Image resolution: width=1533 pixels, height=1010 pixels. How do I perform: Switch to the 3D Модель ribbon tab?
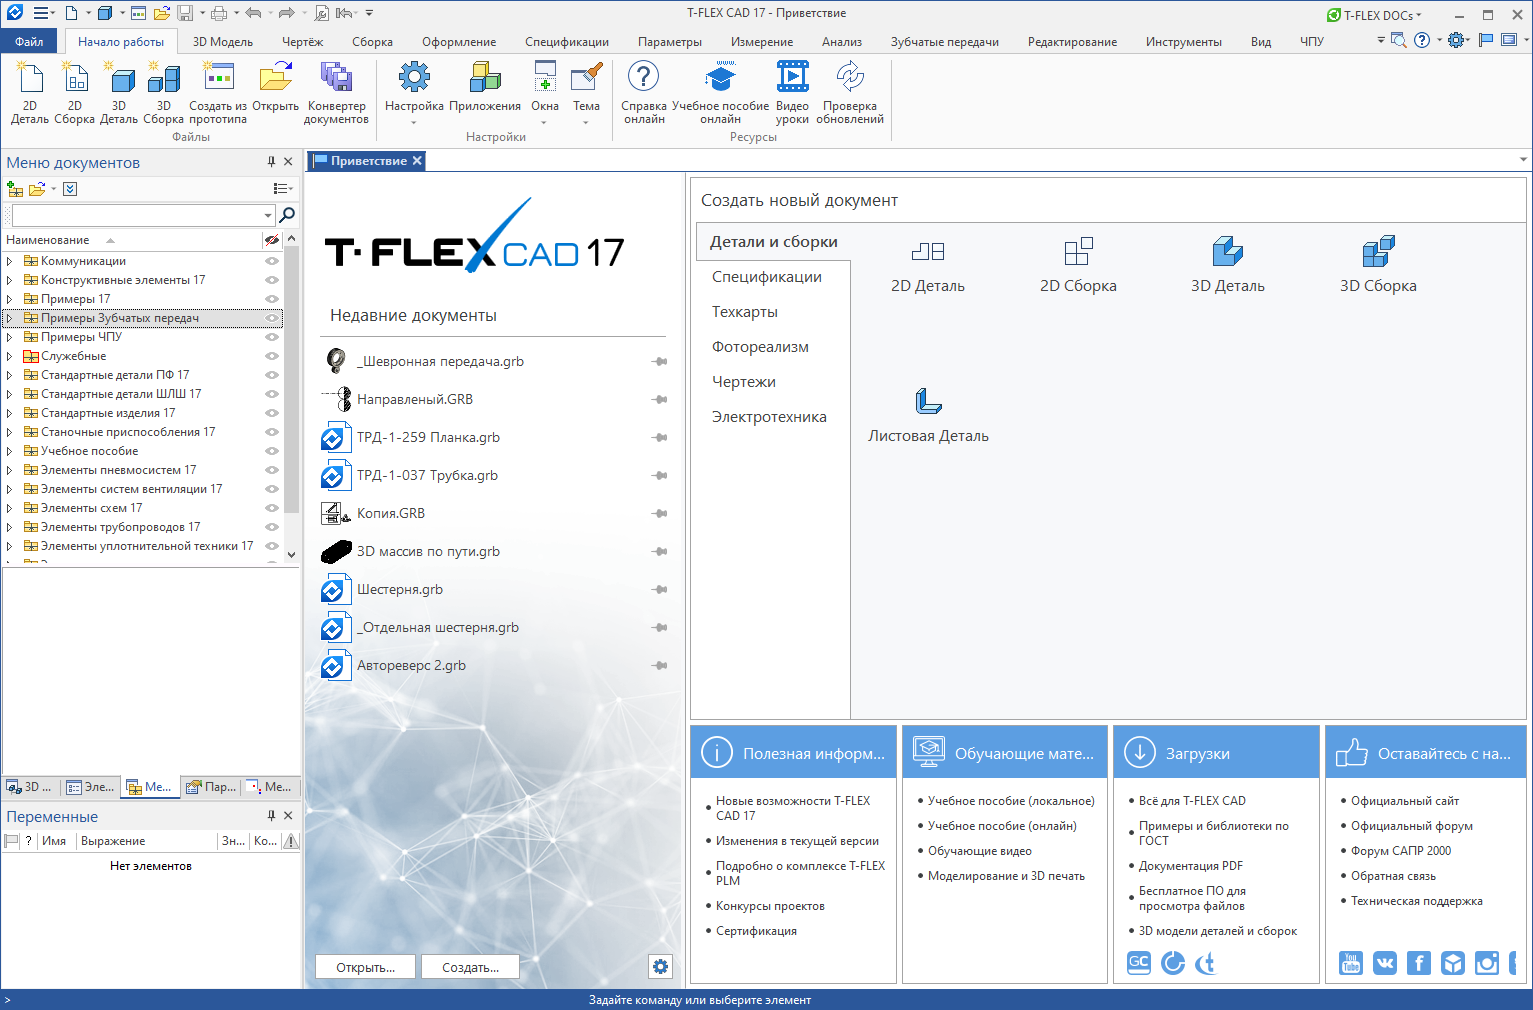[223, 42]
